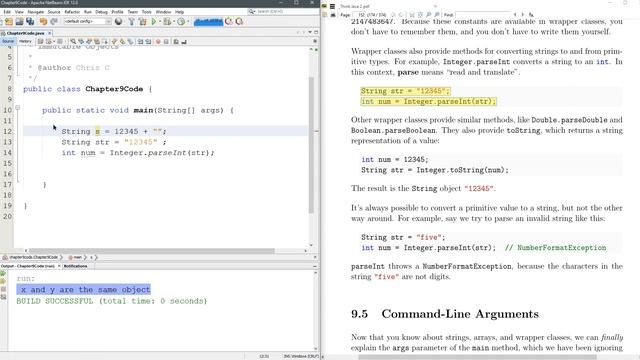The image size is (640, 360).
Task: Open the Window menu
Action: tap(163, 12)
